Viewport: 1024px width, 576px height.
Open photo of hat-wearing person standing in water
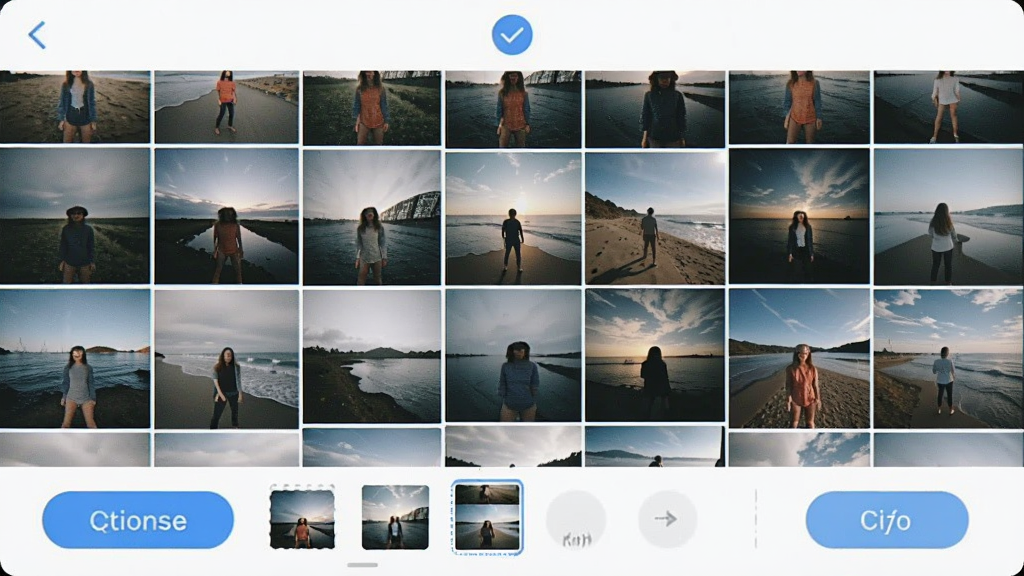(x=655, y=109)
